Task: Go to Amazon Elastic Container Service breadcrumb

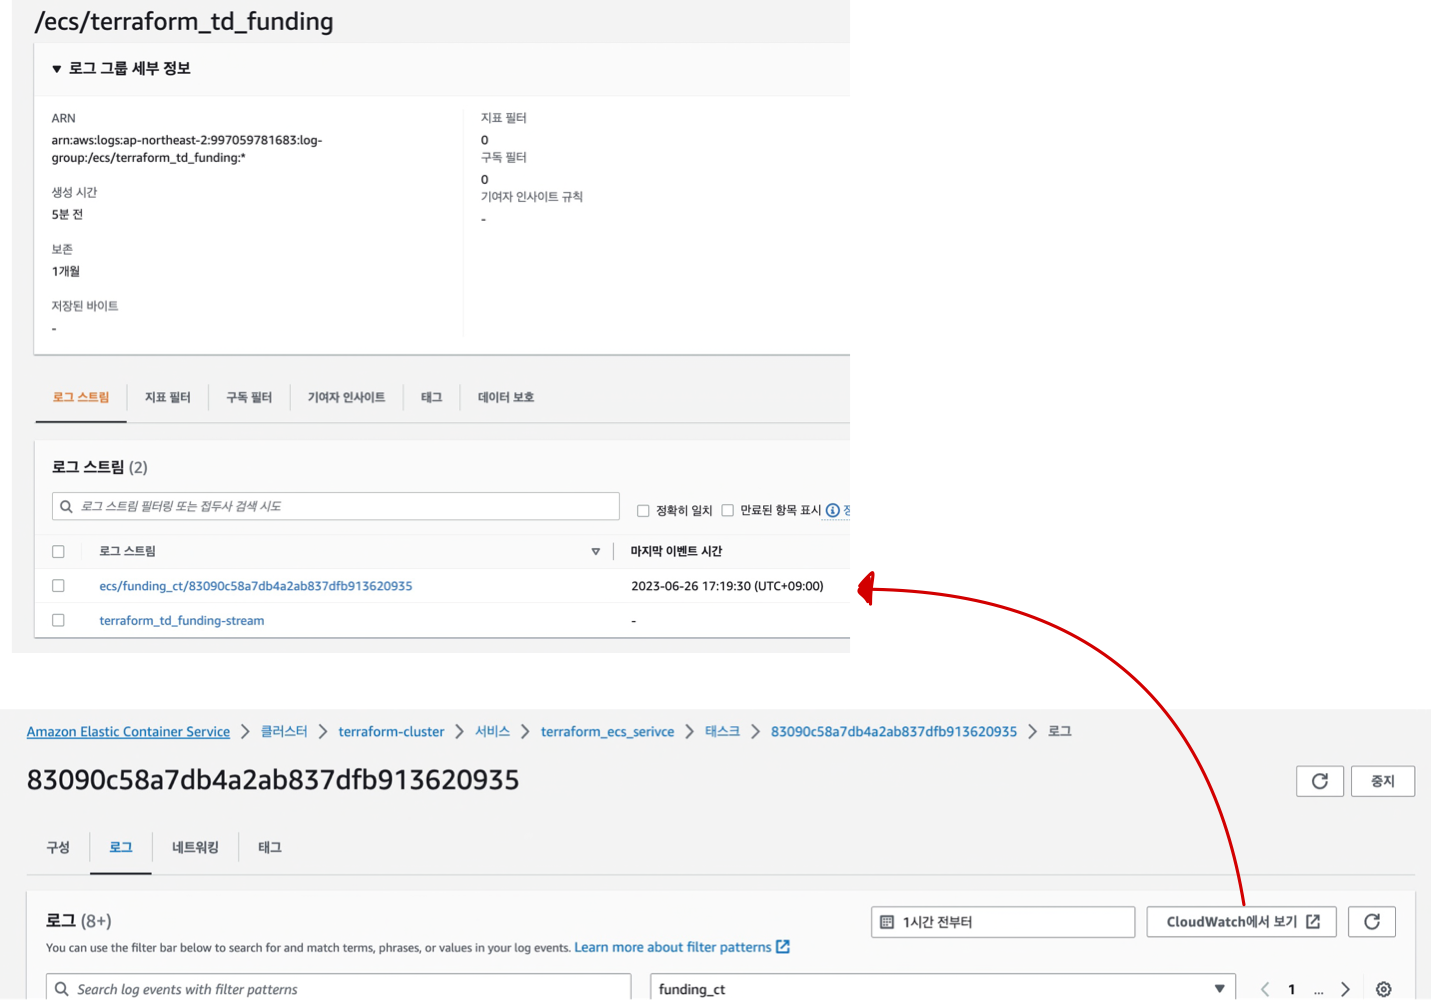Action: click(x=128, y=732)
